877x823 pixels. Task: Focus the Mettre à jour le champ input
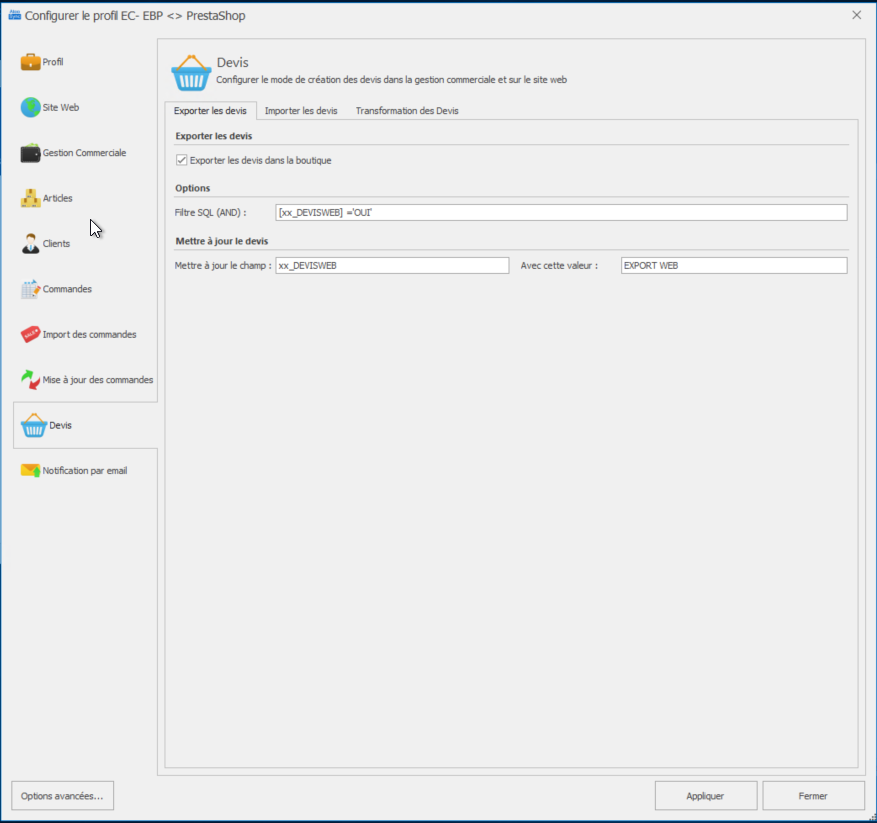(392, 265)
